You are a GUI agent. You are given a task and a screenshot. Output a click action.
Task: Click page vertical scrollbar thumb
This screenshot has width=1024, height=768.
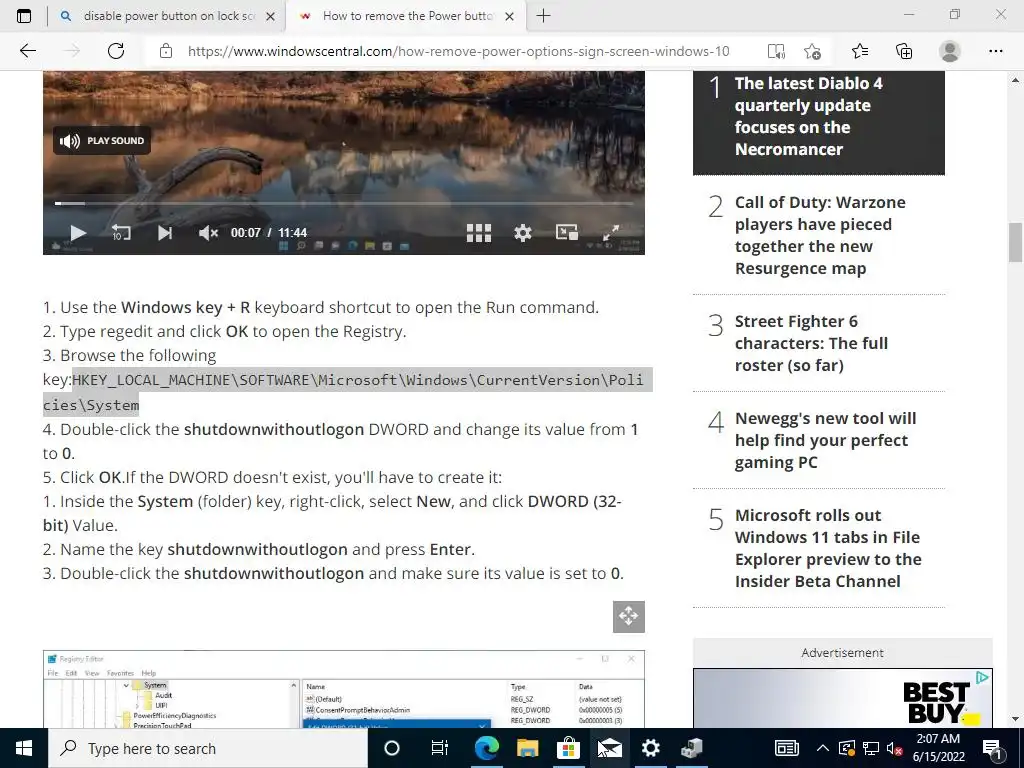coord(1015,242)
